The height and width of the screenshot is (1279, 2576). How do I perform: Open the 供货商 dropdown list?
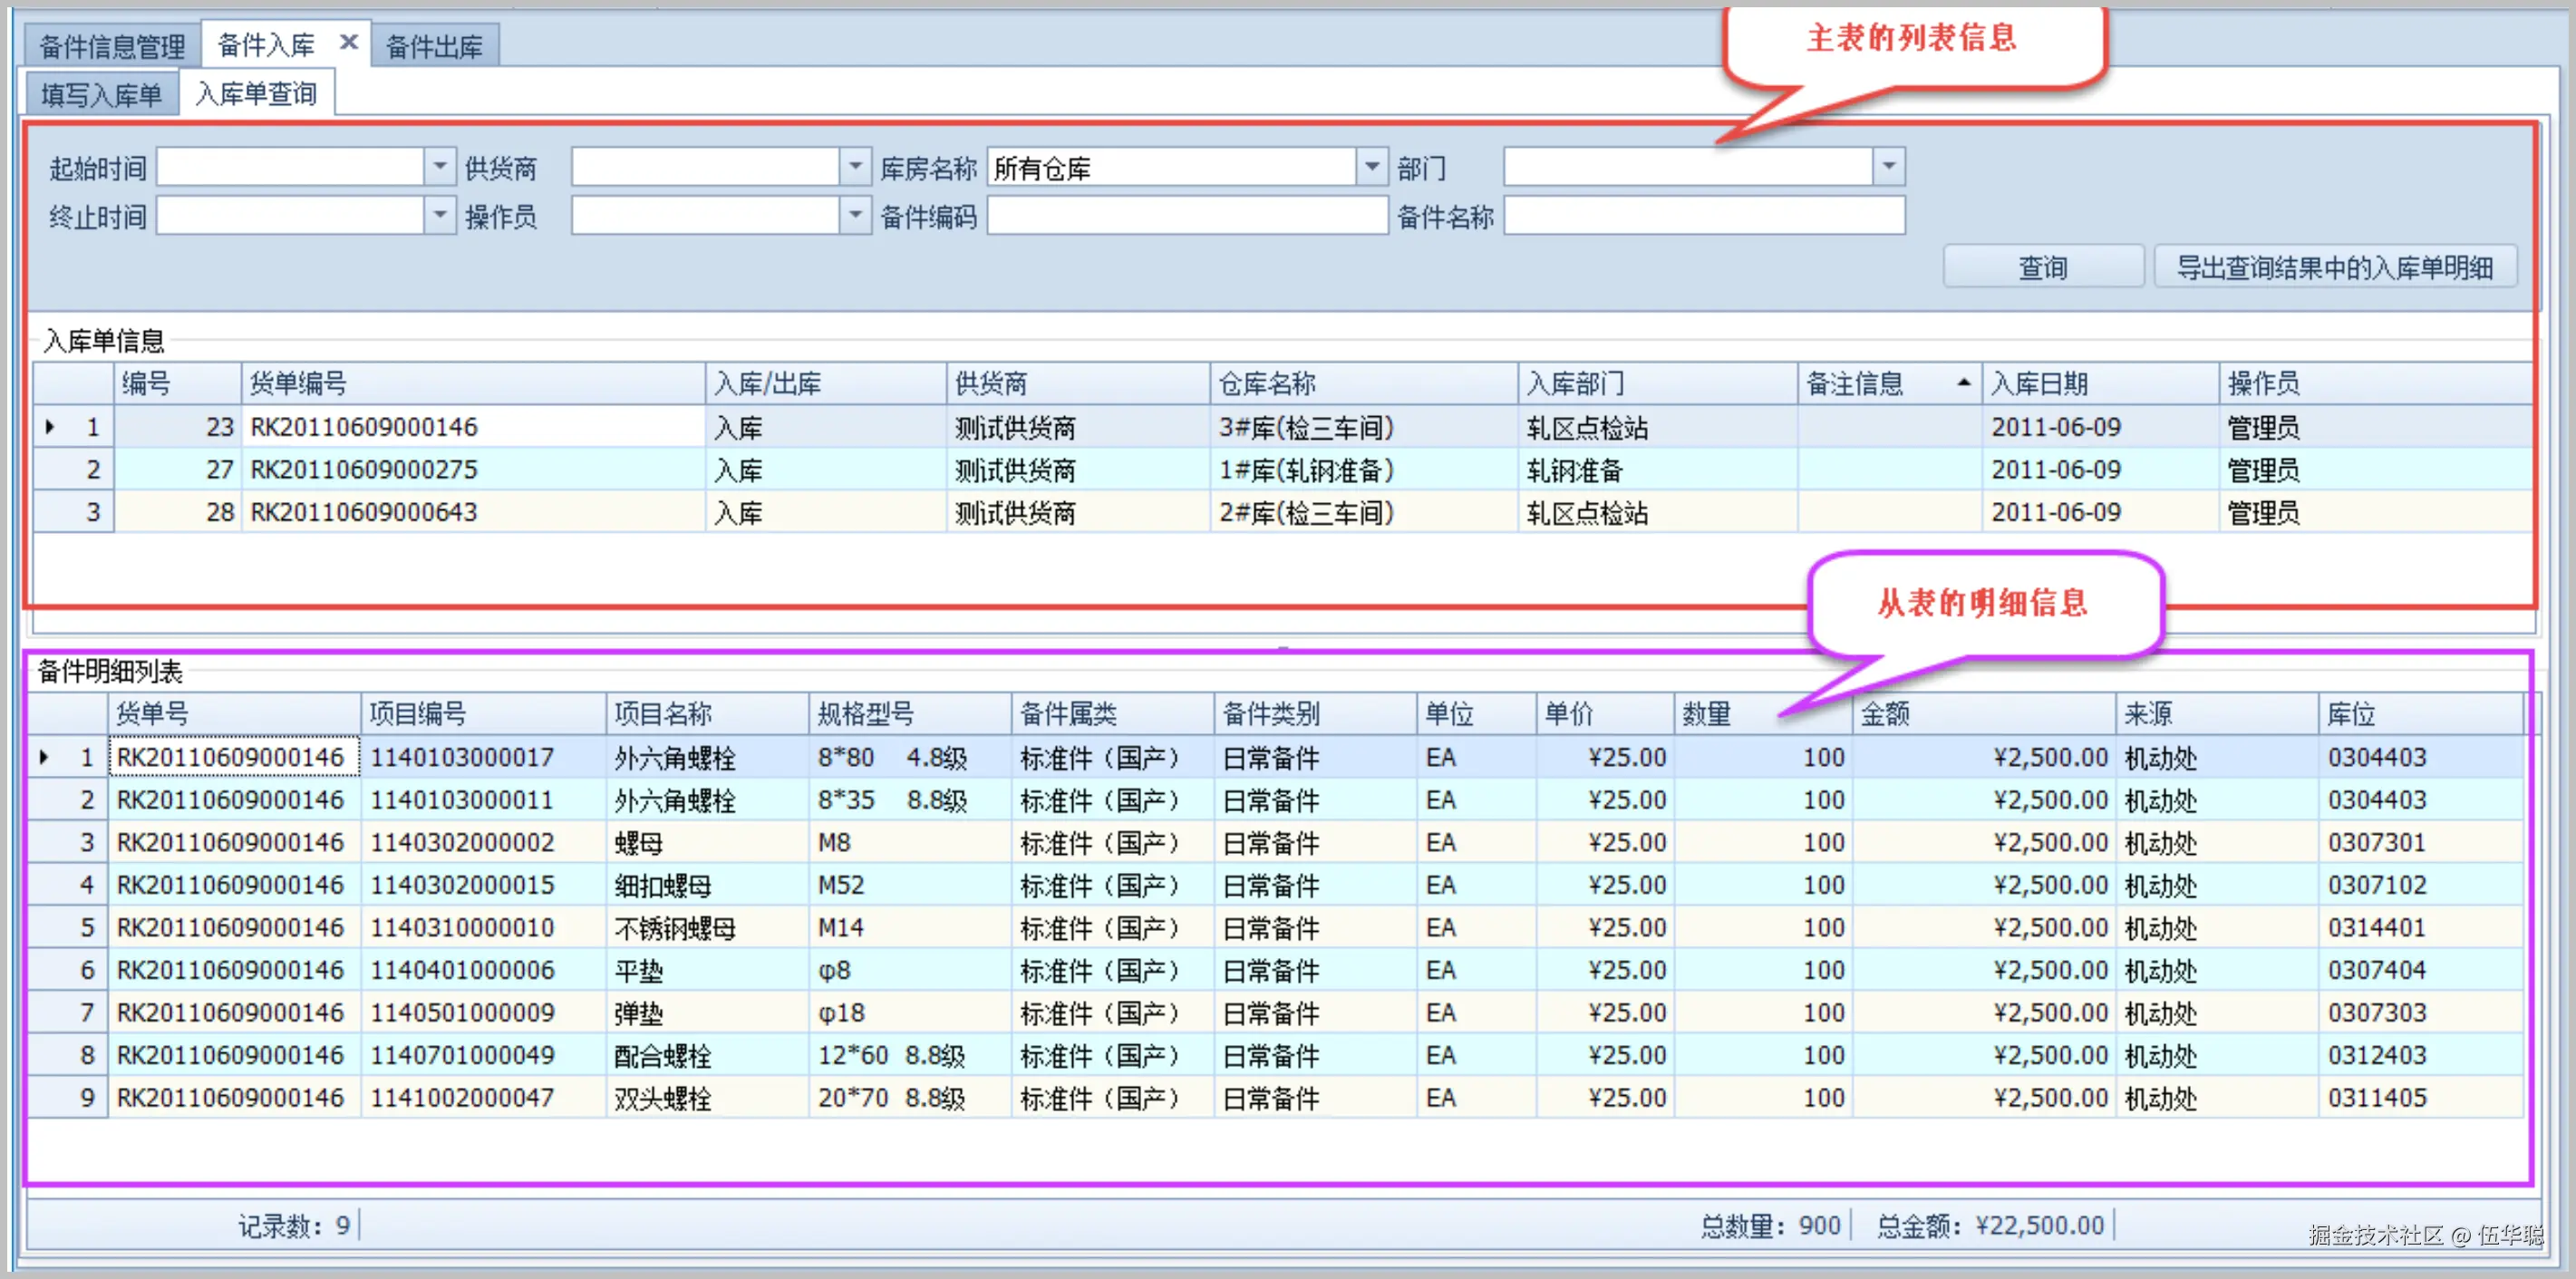pyautogui.click(x=854, y=167)
